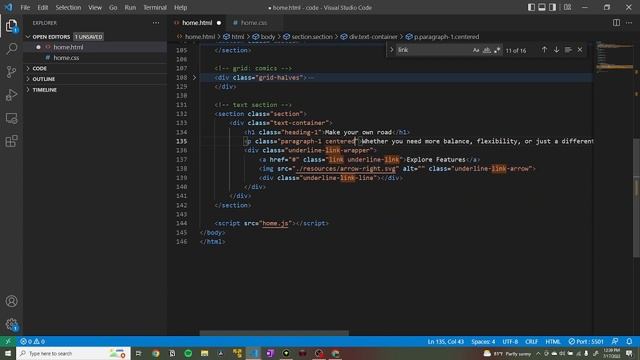Toggle Match Case in find widget
640x360 pixels.
pos(476,50)
